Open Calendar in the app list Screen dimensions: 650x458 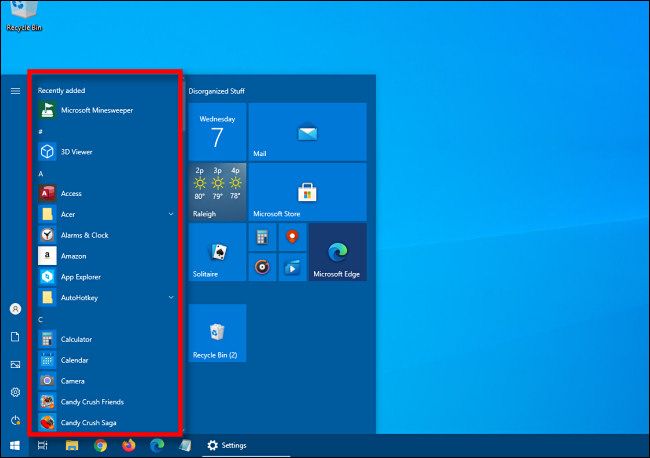click(106, 360)
